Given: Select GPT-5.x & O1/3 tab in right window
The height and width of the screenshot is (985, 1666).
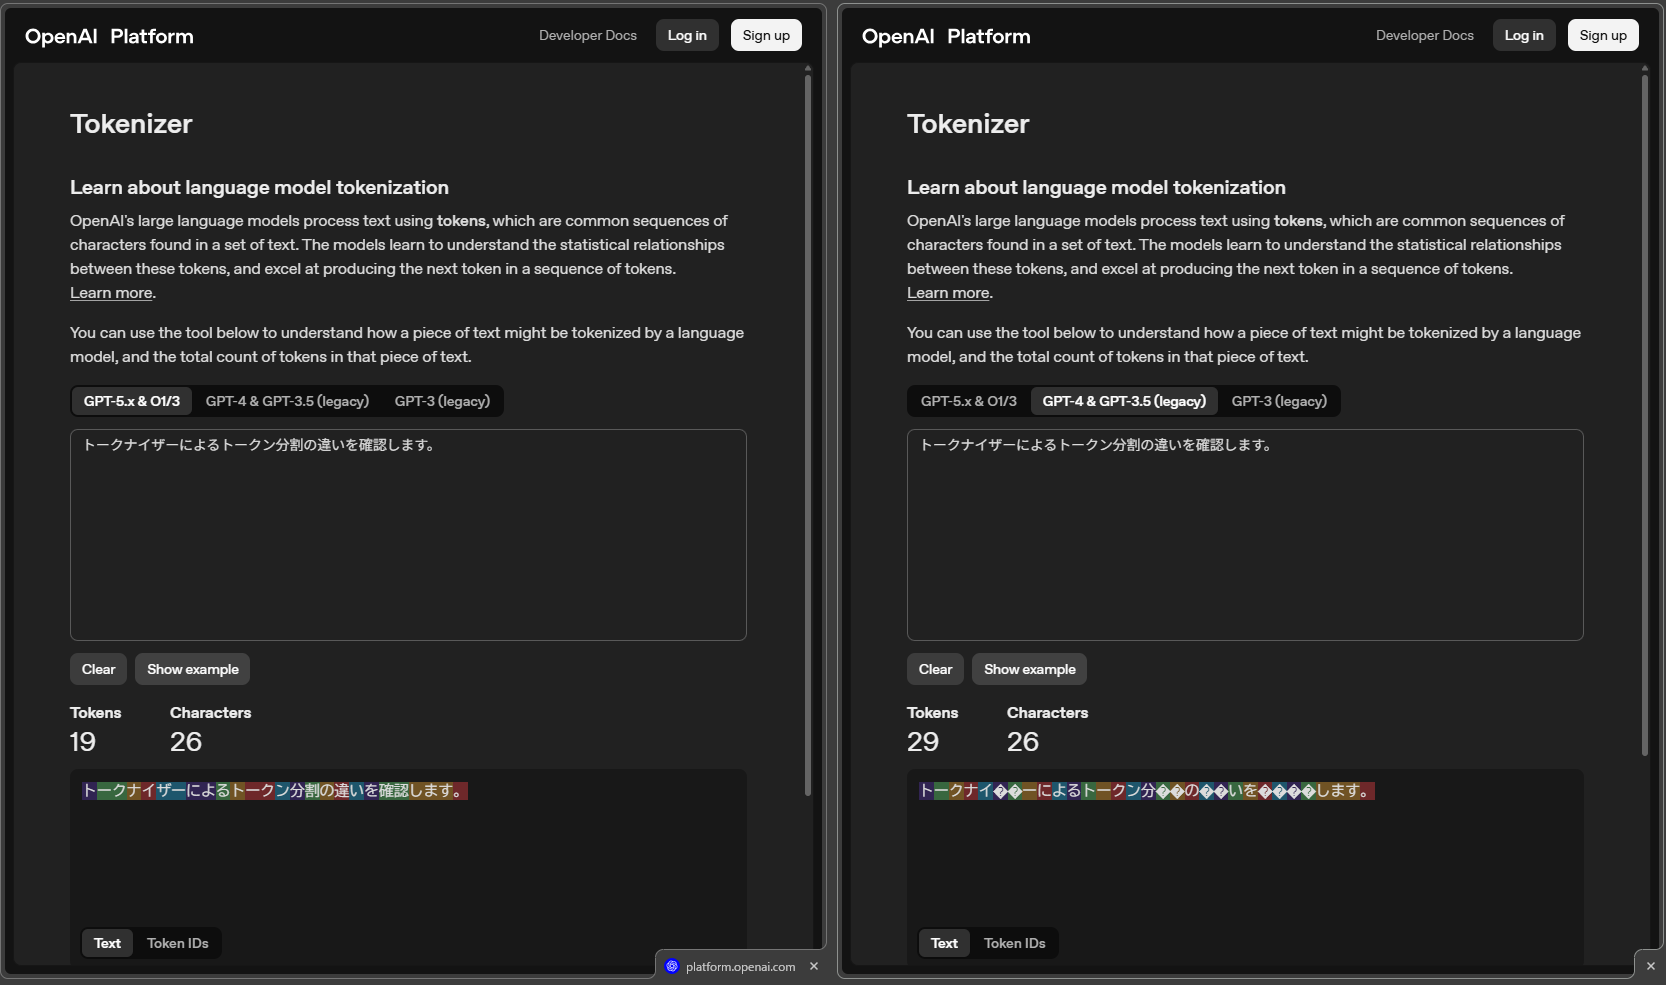Looking at the screenshot, I should (x=969, y=401).
